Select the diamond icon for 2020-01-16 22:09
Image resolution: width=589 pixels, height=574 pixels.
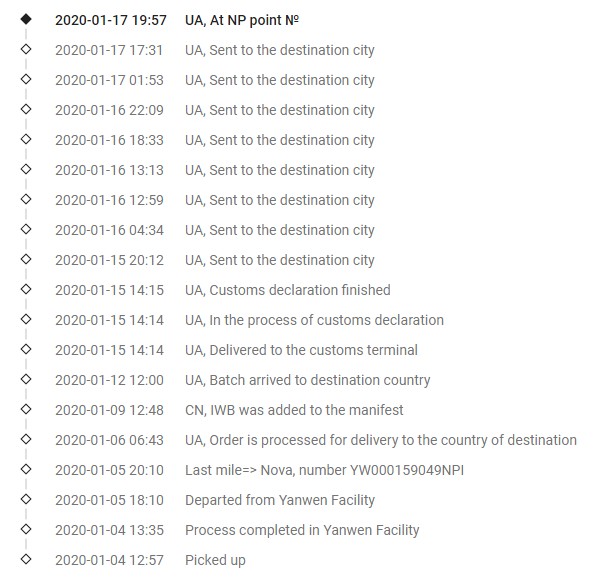(x=26, y=109)
